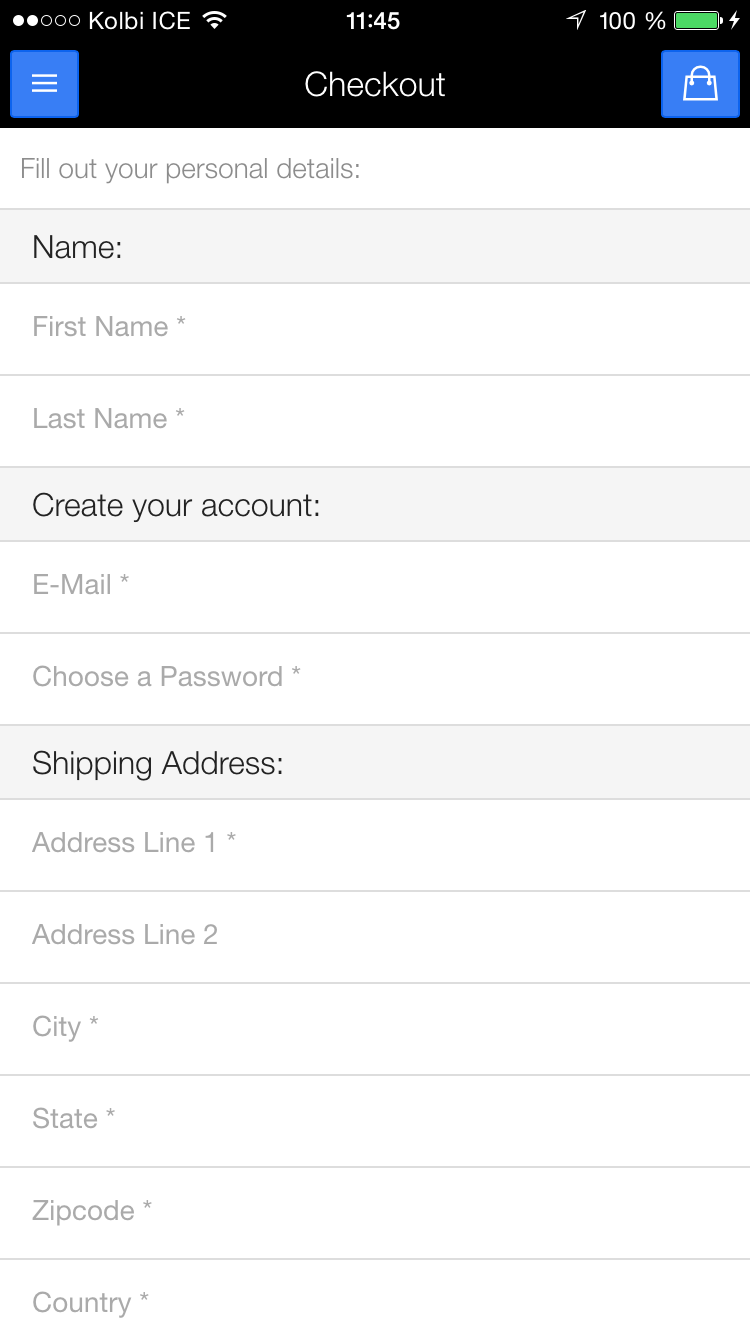Tap the First Name input field

pos(375,327)
